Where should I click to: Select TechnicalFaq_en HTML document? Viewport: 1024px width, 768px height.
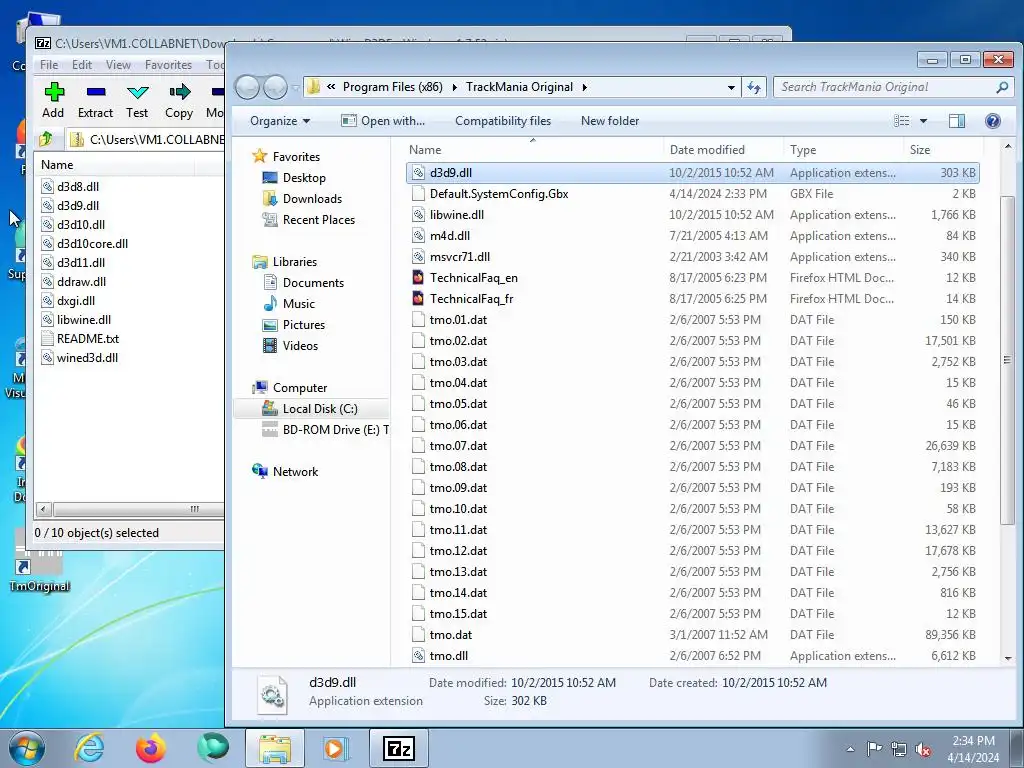click(692, 278)
